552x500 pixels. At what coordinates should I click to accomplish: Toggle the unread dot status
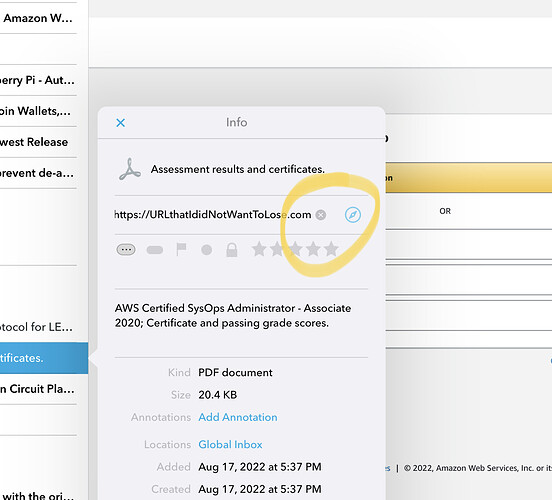click(x=207, y=250)
